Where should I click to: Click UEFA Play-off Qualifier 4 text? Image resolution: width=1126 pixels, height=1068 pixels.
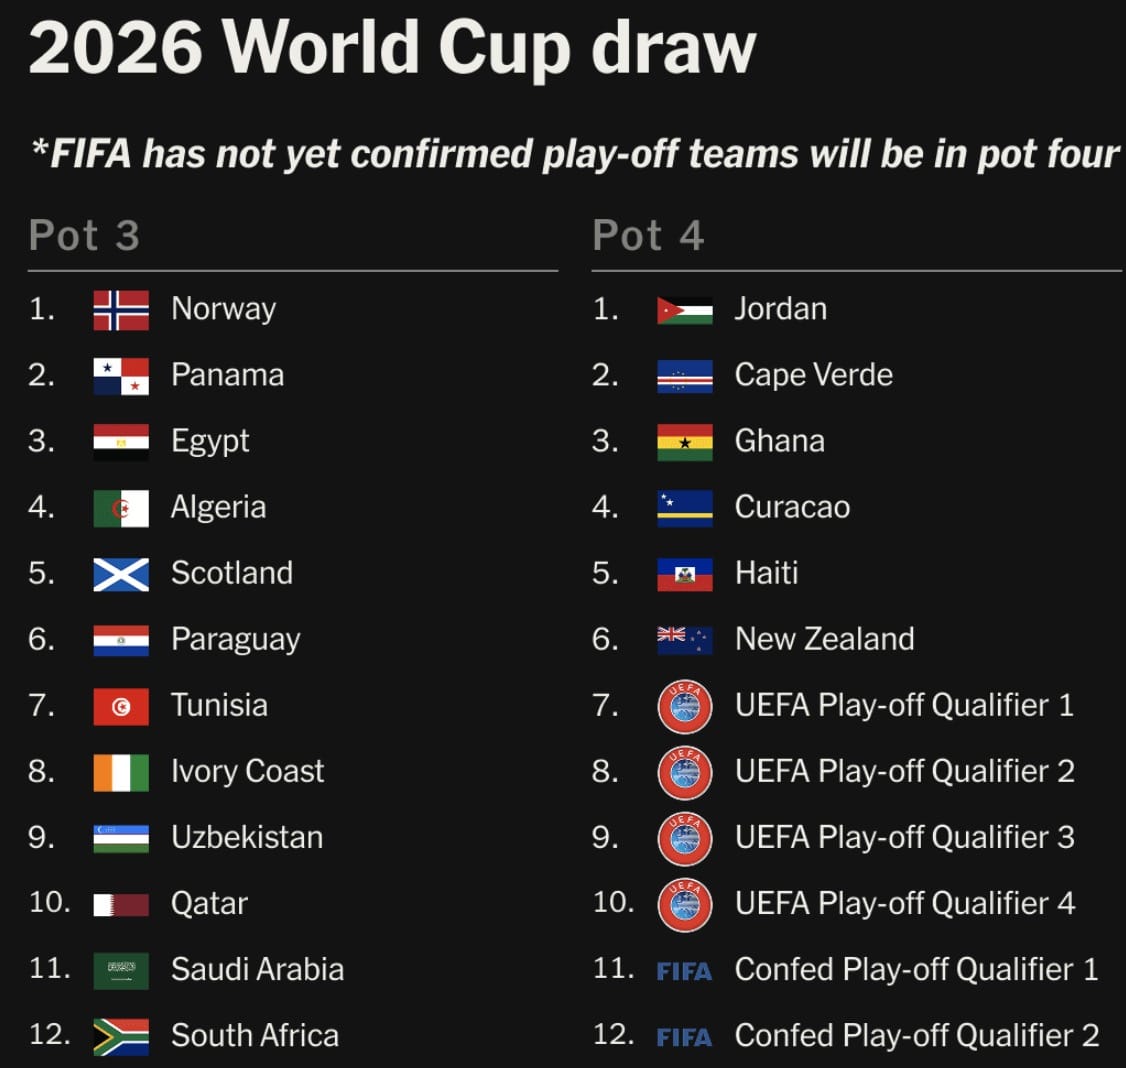tap(904, 903)
